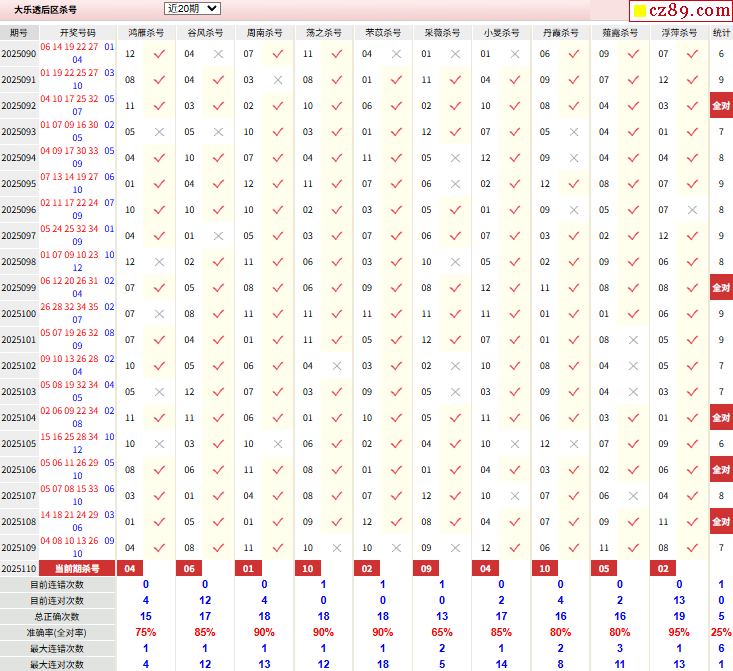The width and height of the screenshot is (733, 671).
Task: Click draw numbers 26 28 32 34 35
Action: click(69, 307)
